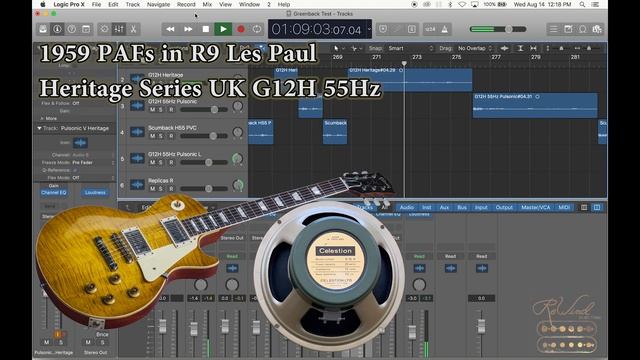Open Freeze Mode Pre Fader dropdown

click(93, 162)
